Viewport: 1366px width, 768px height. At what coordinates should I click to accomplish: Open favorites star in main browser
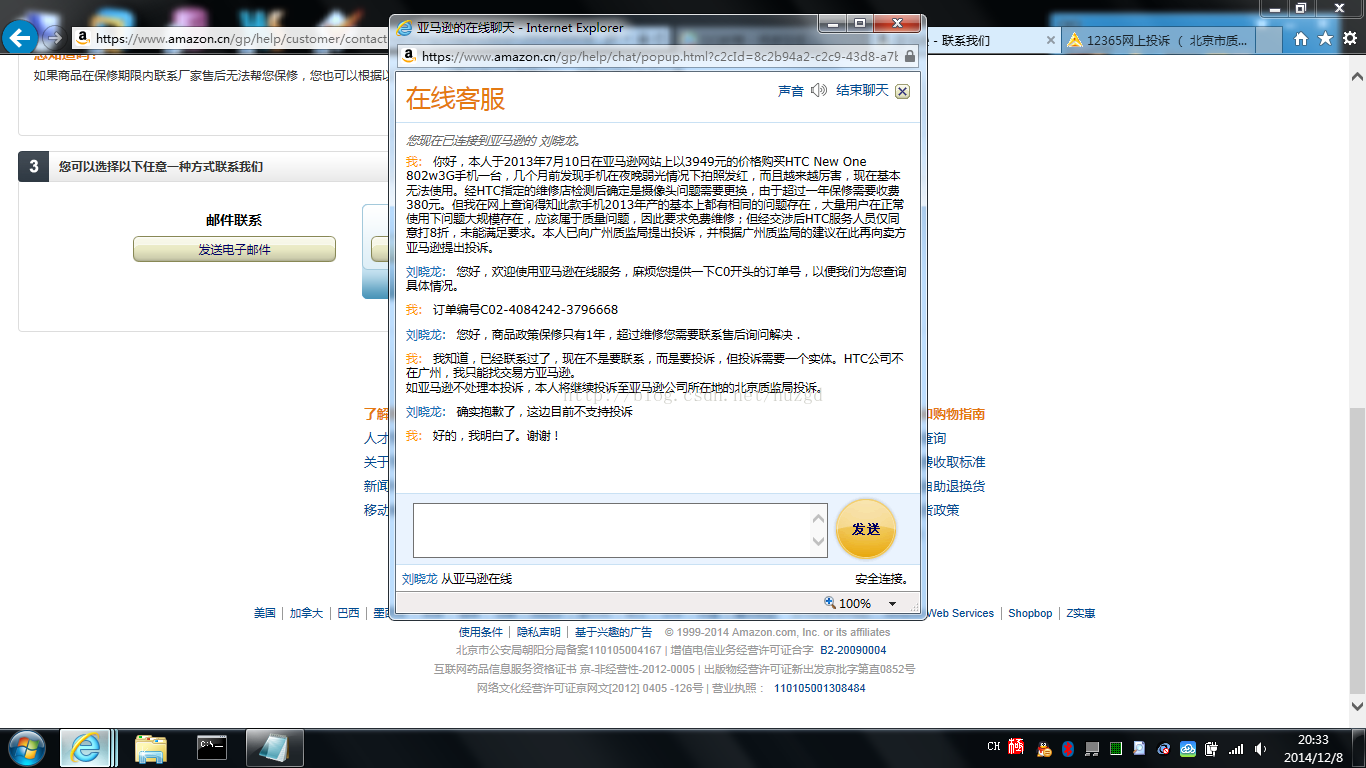pos(1325,39)
